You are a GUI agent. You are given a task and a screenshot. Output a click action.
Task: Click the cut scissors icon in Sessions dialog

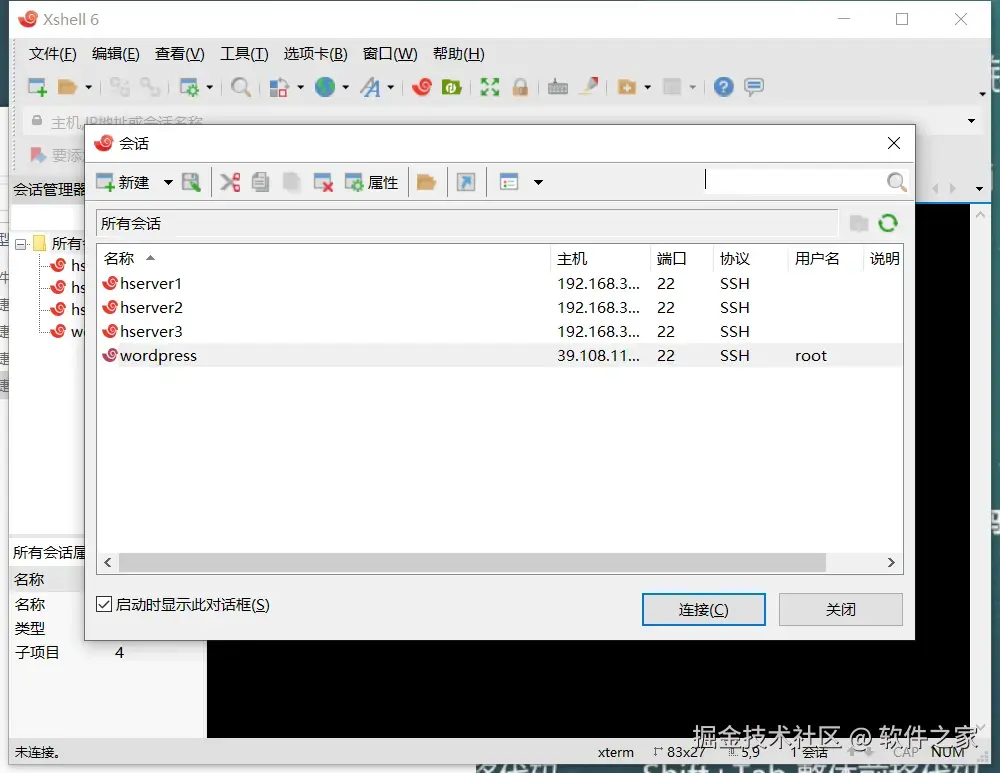tap(230, 182)
